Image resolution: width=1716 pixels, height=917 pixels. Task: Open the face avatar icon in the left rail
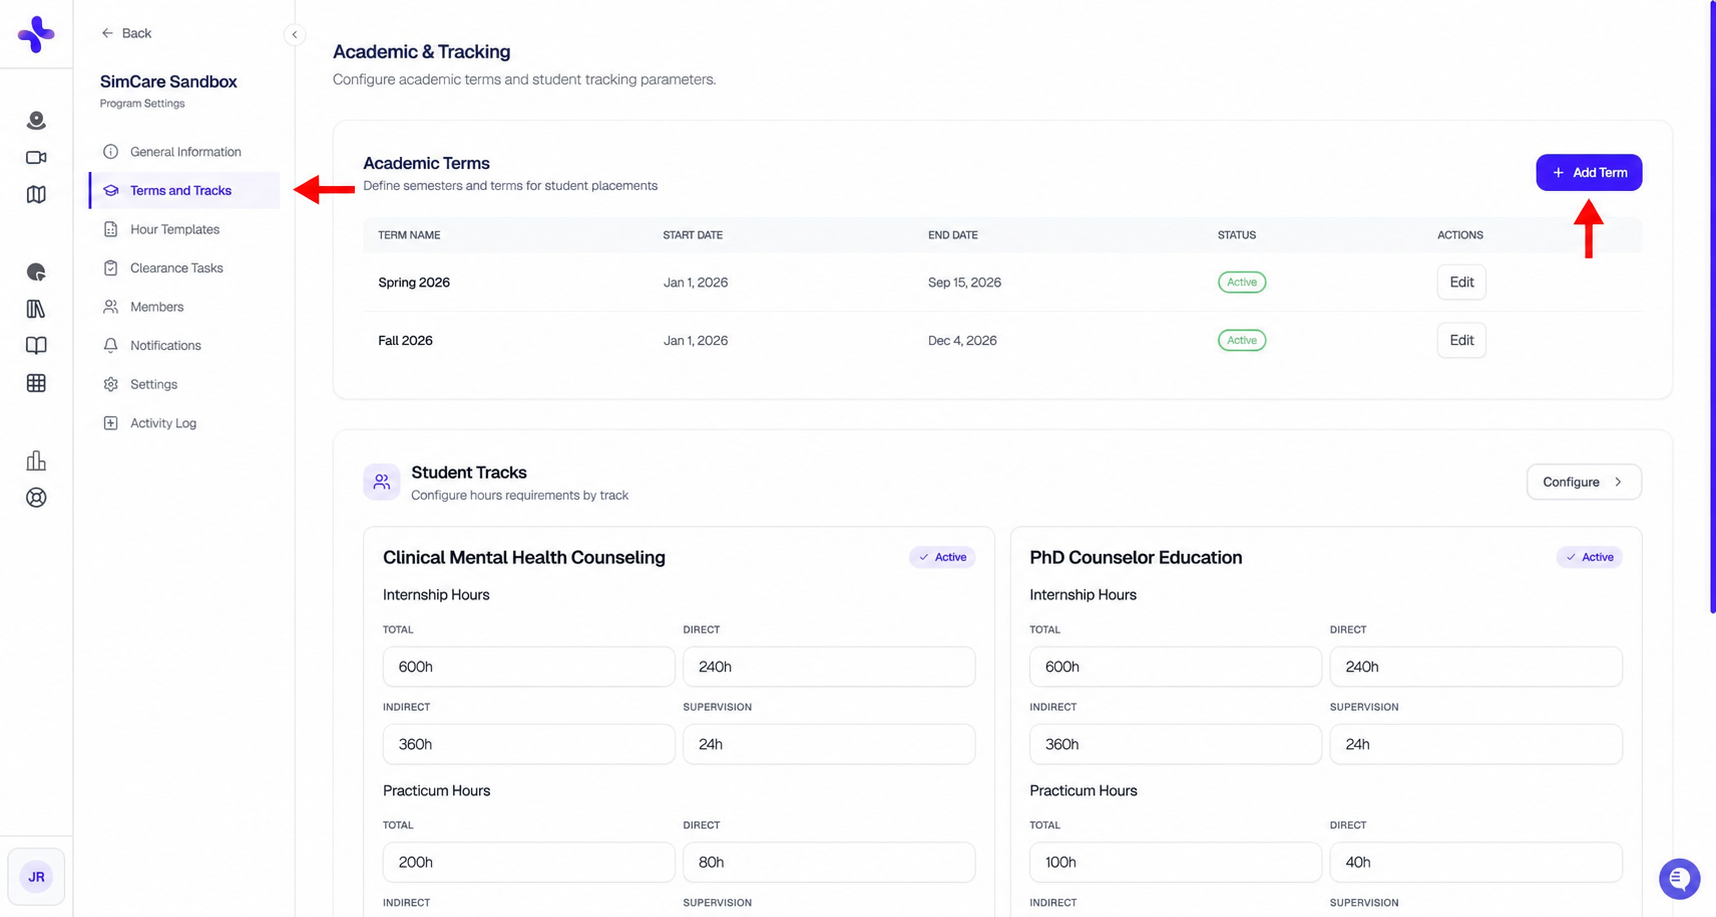[x=36, y=120]
